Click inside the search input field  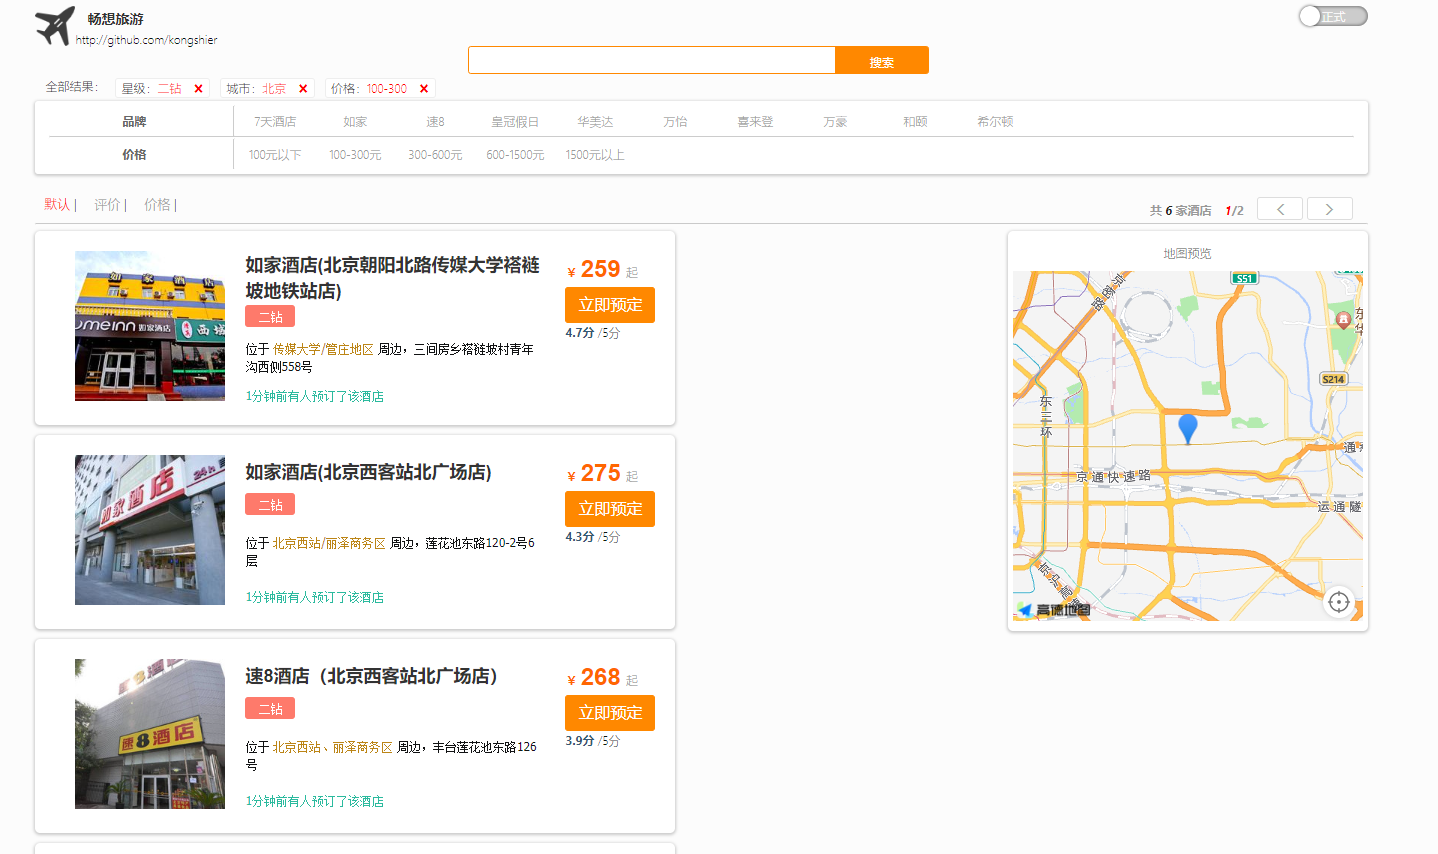(x=650, y=60)
